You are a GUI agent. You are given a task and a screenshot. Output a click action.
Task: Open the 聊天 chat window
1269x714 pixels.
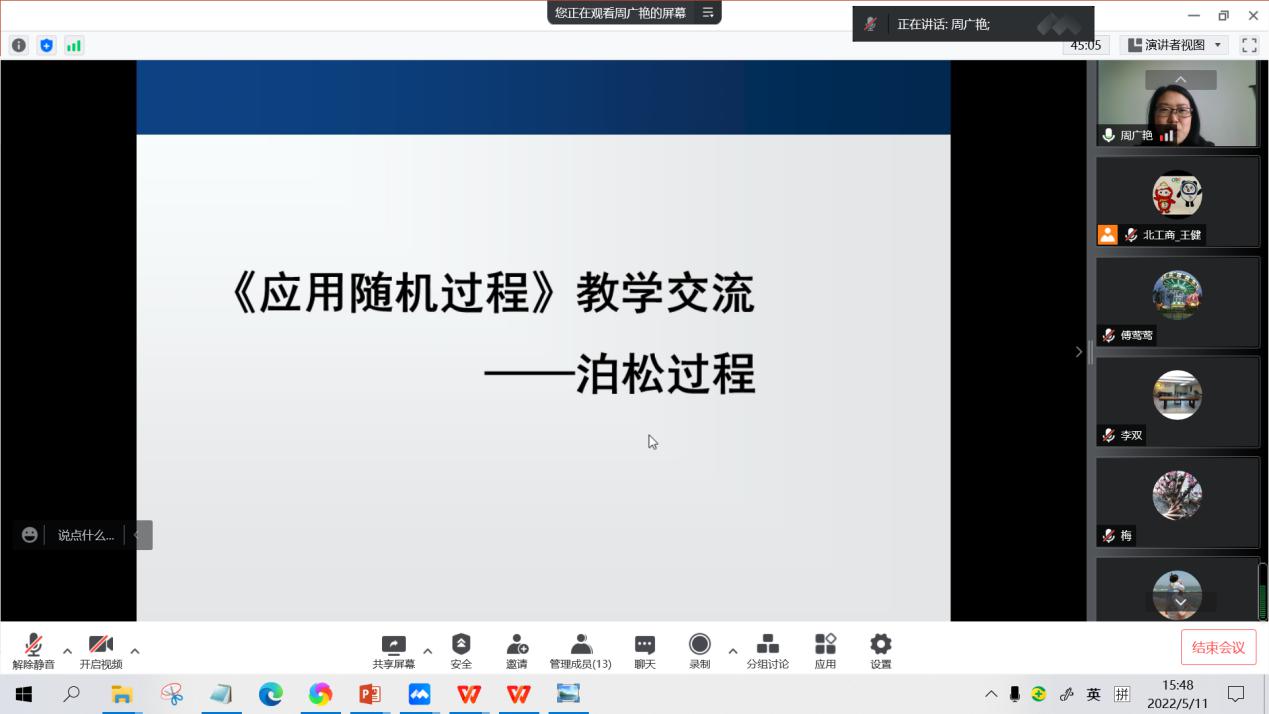(x=645, y=645)
